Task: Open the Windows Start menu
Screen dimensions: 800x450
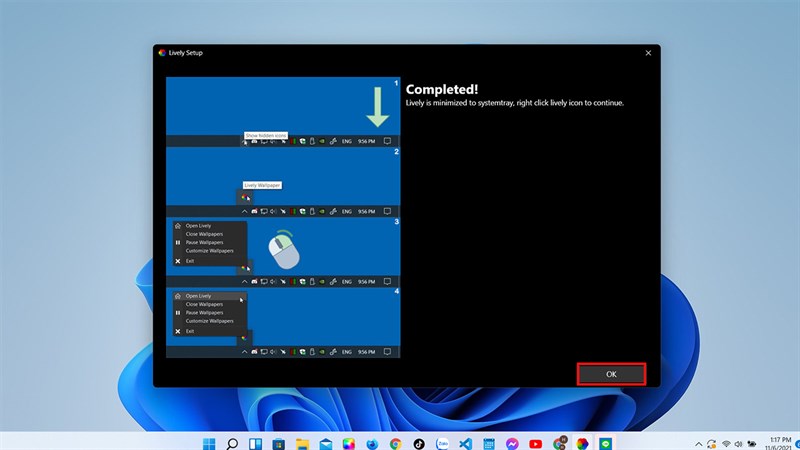Action: click(208, 442)
